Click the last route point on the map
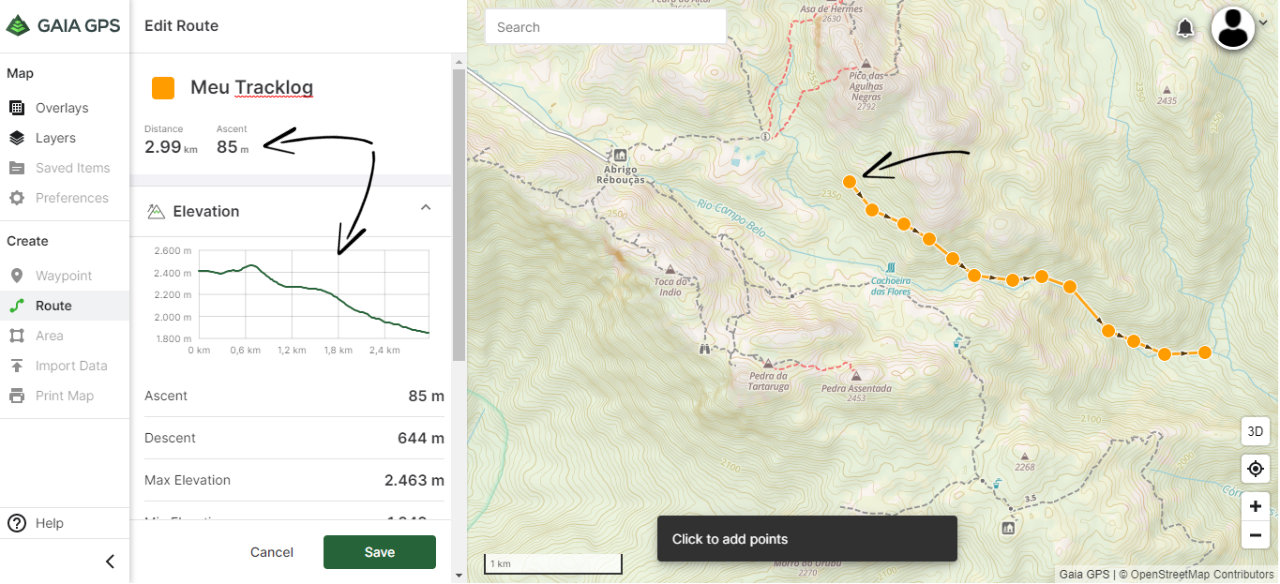Image resolution: width=1280 pixels, height=584 pixels. tap(1205, 352)
